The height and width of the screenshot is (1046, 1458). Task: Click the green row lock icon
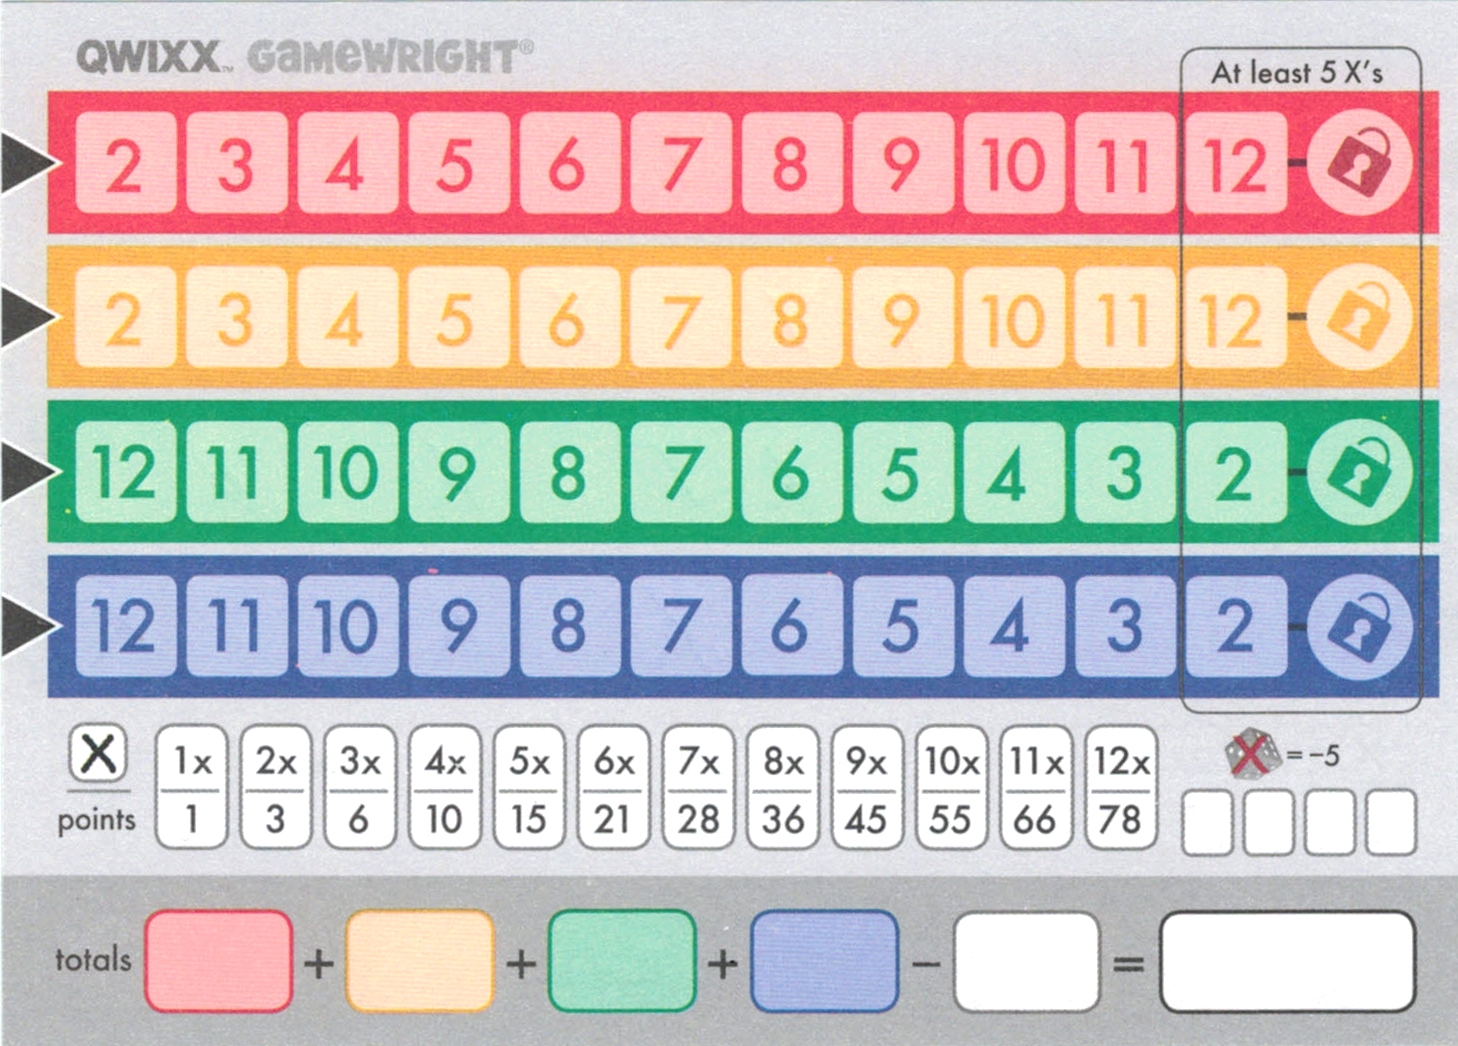click(x=1361, y=470)
